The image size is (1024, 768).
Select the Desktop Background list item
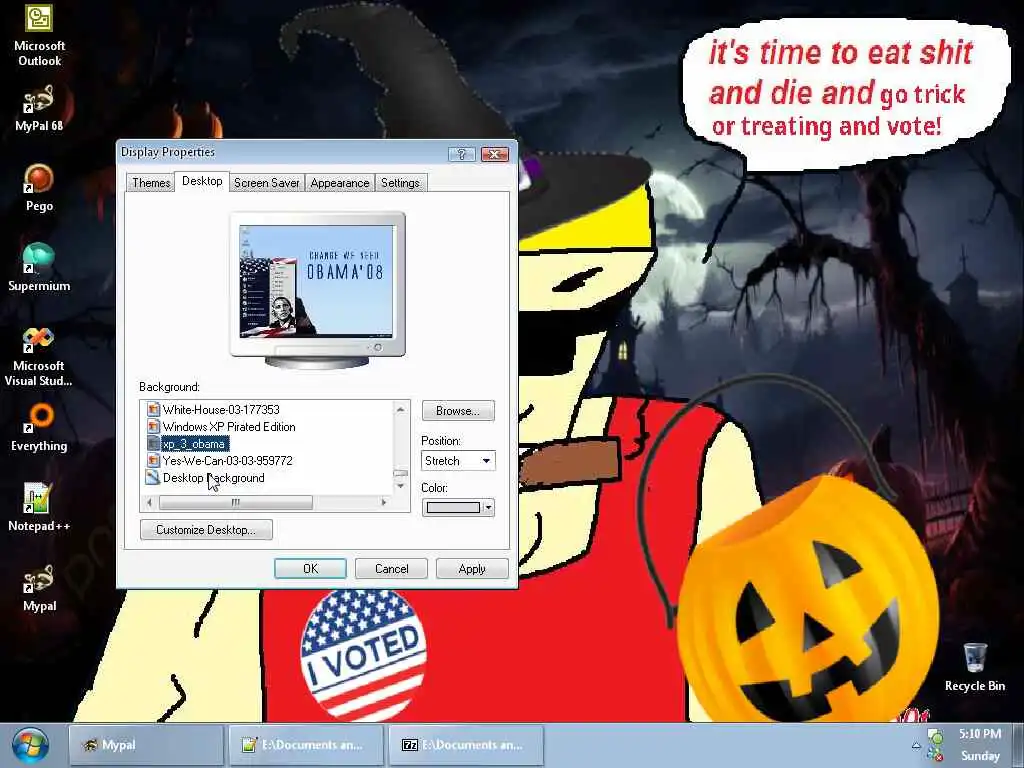(x=214, y=477)
